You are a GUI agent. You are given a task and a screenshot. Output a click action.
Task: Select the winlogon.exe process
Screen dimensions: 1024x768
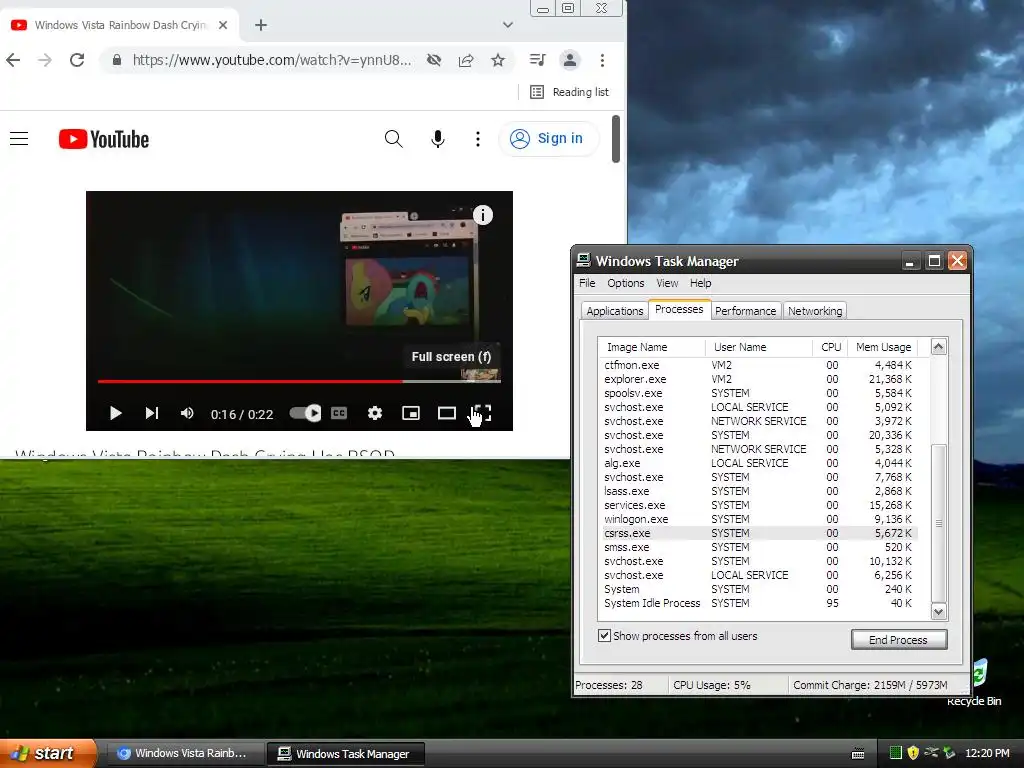click(758, 519)
